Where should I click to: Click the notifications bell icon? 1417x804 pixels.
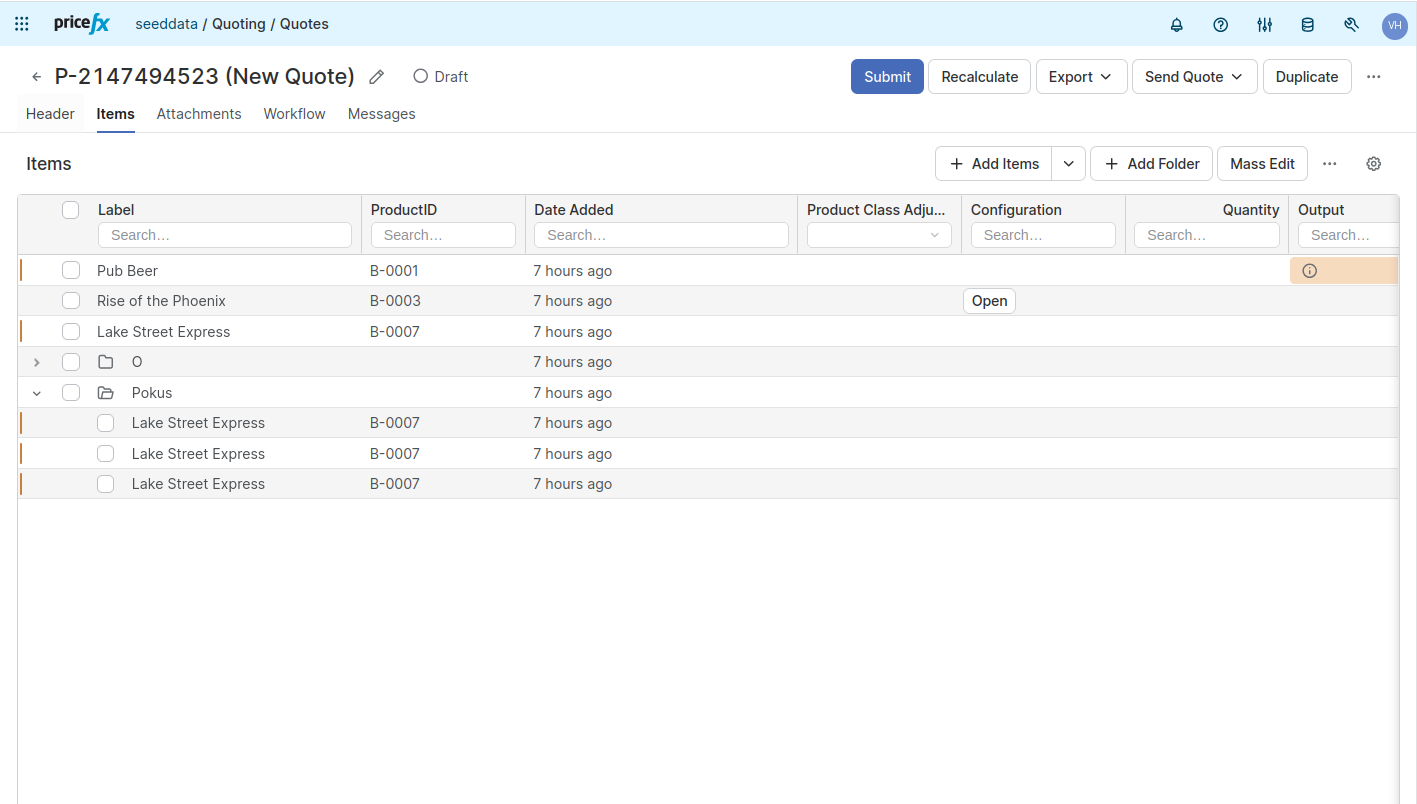(1177, 25)
